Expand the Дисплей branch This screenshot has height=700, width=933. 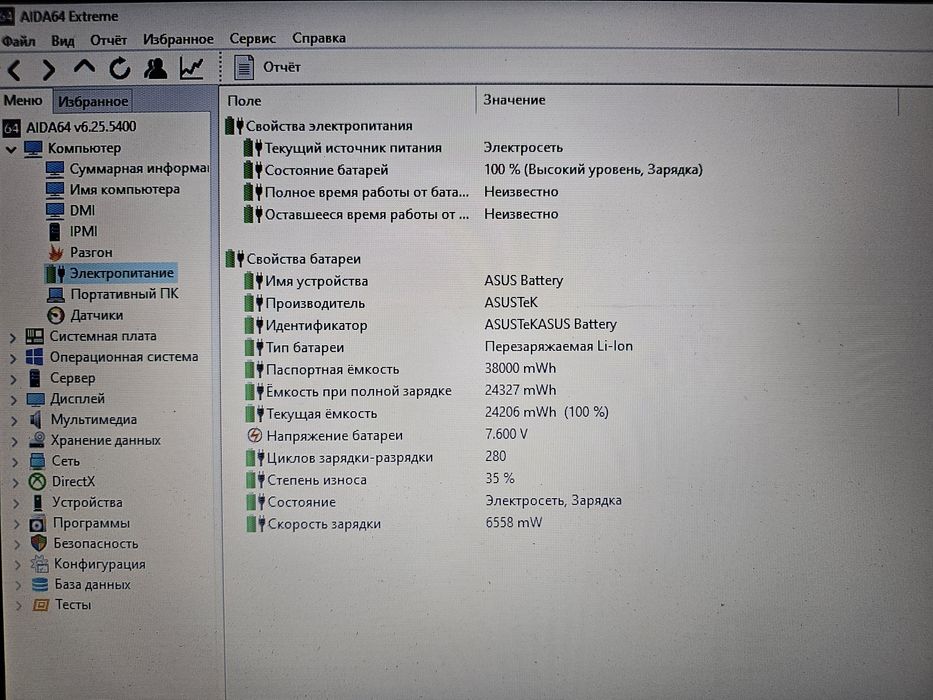pos(14,400)
